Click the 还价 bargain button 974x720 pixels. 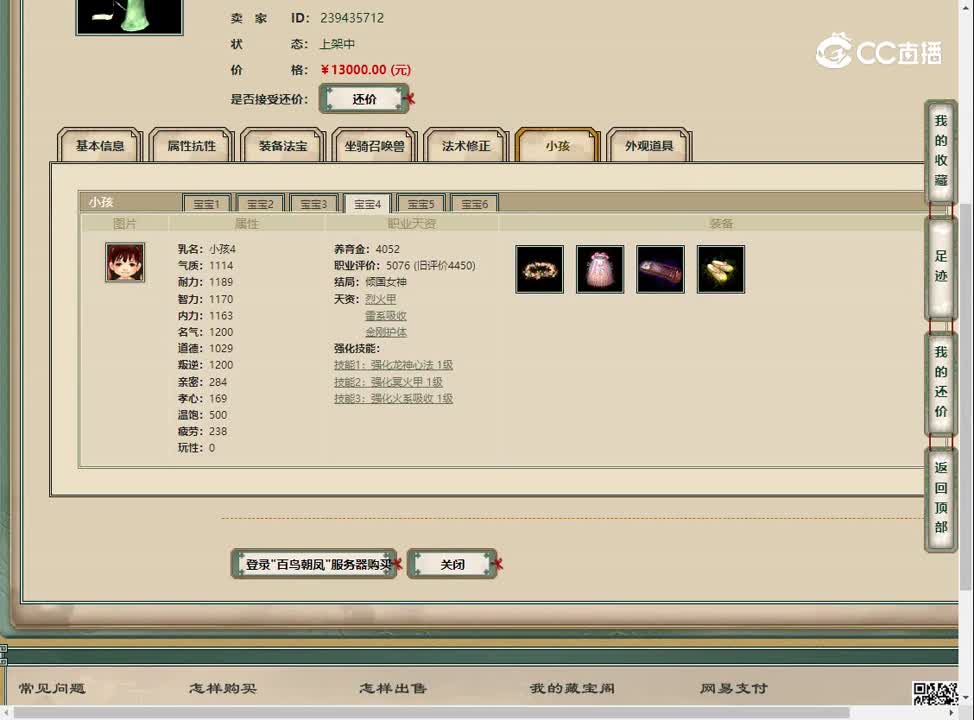pyautogui.click(x=365, y=99)
